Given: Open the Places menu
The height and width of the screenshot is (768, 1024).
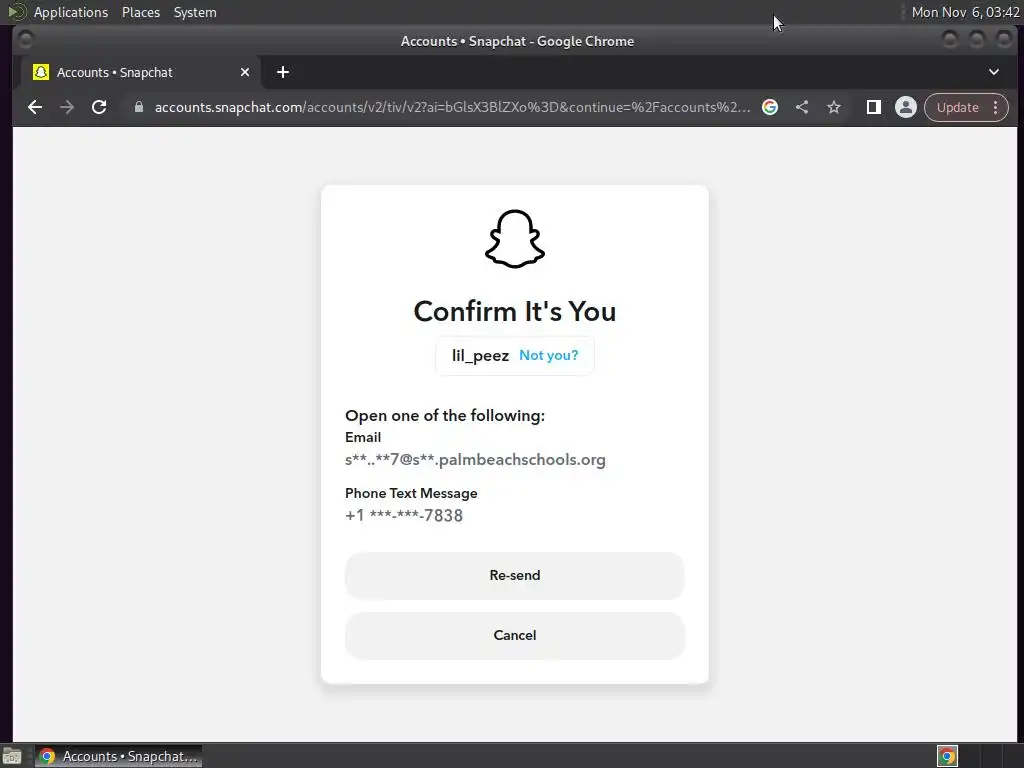Looking at the screenshot, I should (141, 12).
